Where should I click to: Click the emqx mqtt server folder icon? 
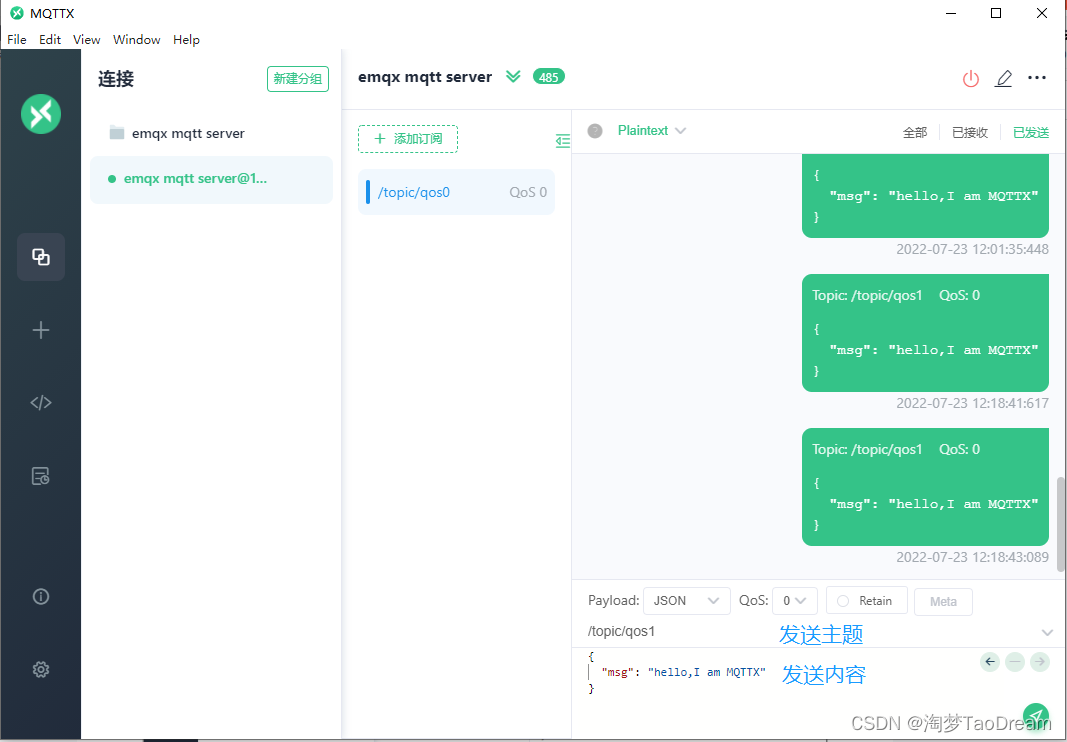117,133
